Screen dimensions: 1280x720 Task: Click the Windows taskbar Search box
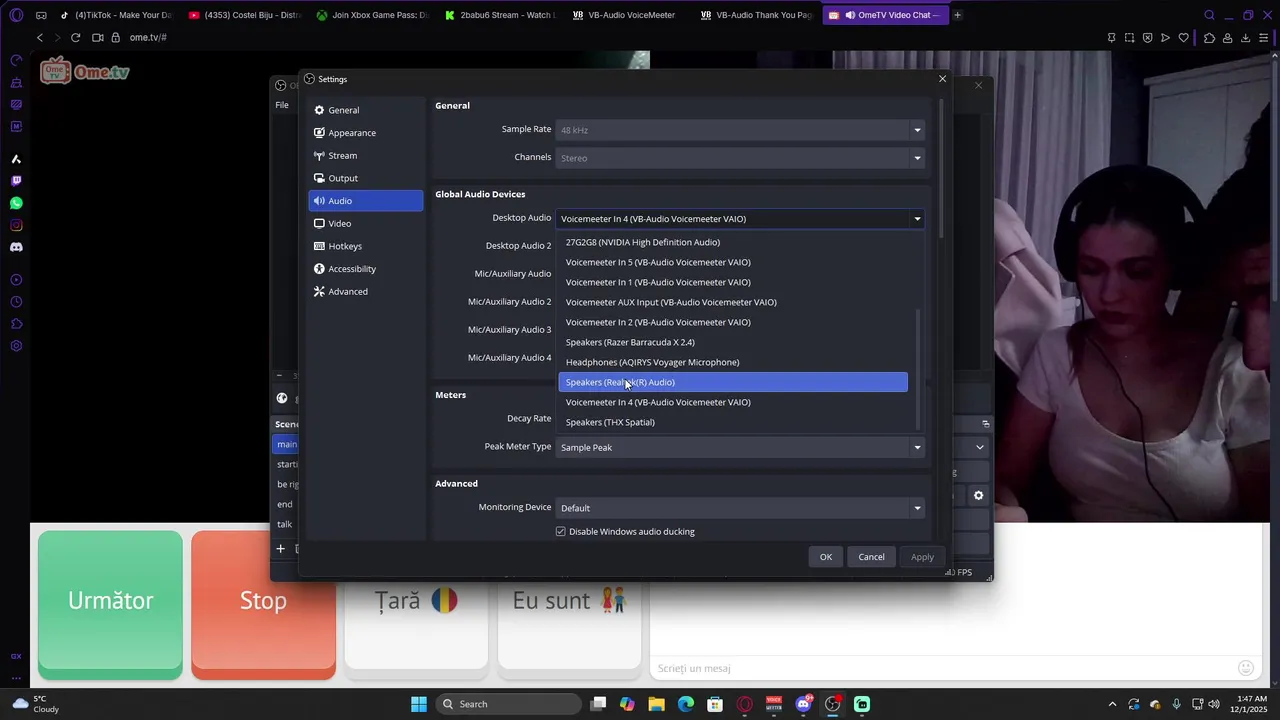coord(510,704)
